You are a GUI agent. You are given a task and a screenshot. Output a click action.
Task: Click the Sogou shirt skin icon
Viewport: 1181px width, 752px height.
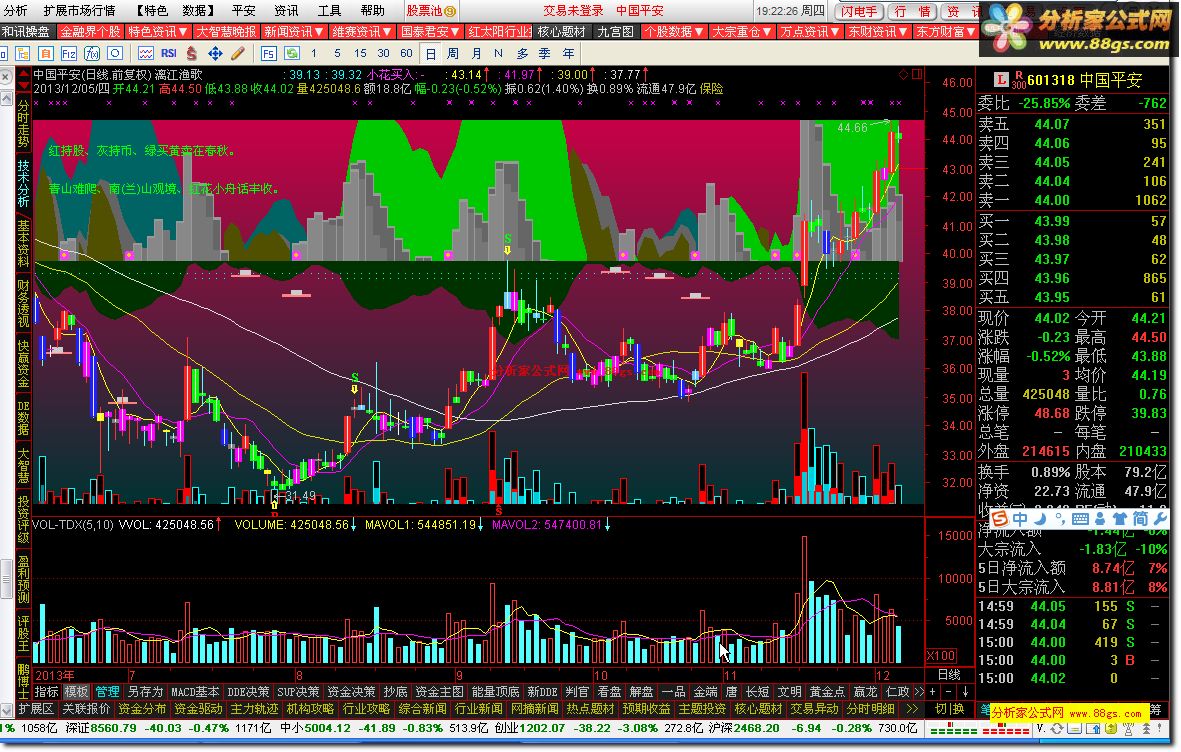(x=1119, y=518)
